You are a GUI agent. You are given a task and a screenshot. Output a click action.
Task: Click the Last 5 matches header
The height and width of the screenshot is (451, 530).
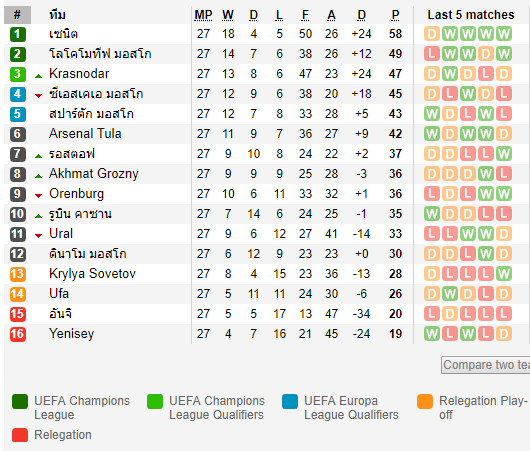coord(471,15)
